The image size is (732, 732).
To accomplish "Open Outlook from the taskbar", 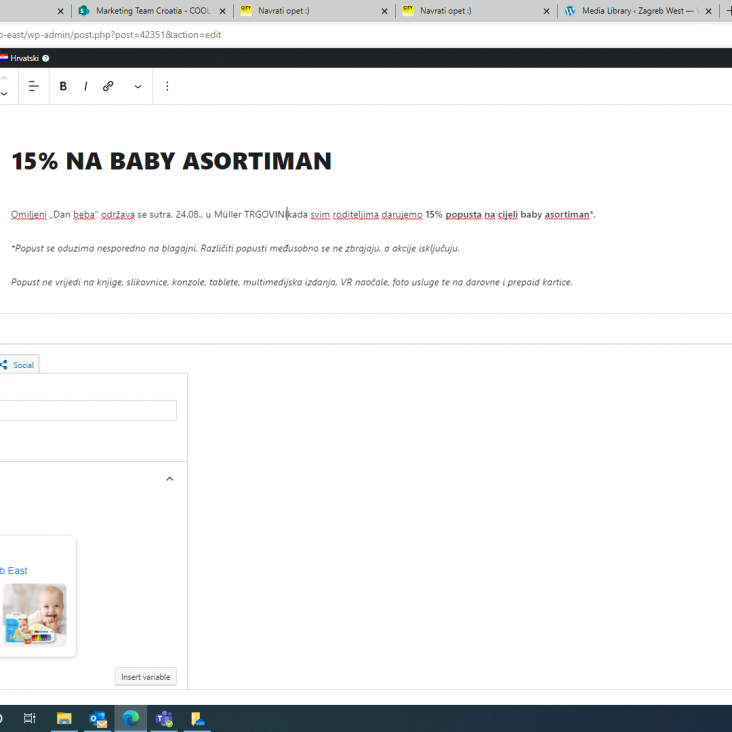I will click(x=98, y=718).
